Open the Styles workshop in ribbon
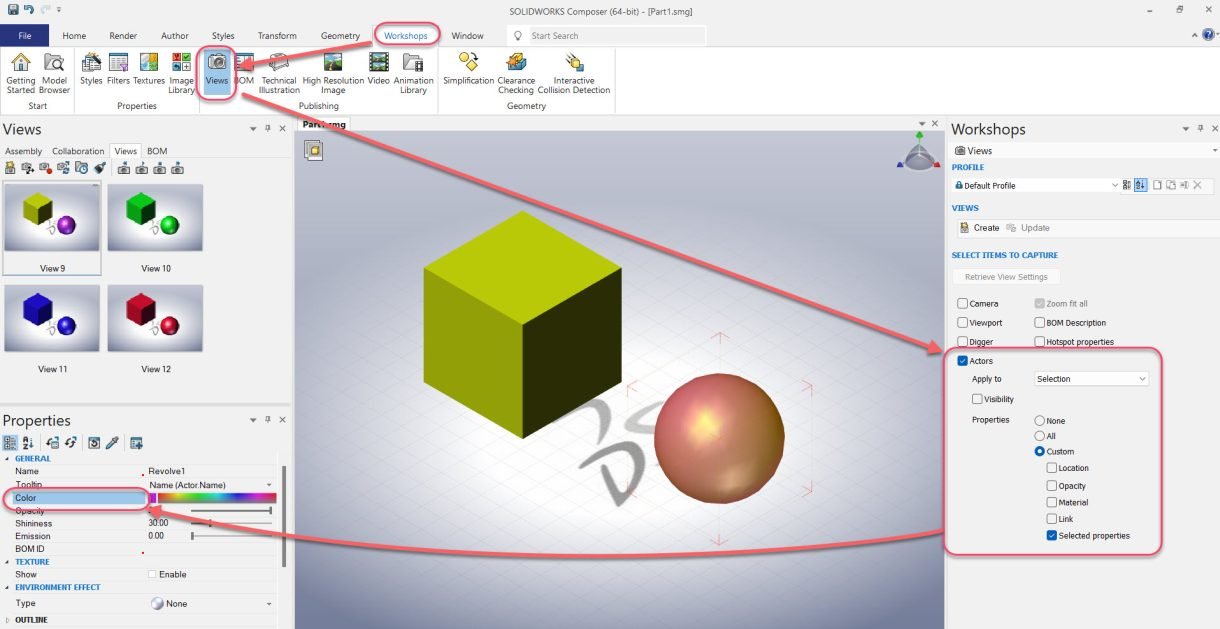Viewport: 1220px width, 629px height. [91, 69]
